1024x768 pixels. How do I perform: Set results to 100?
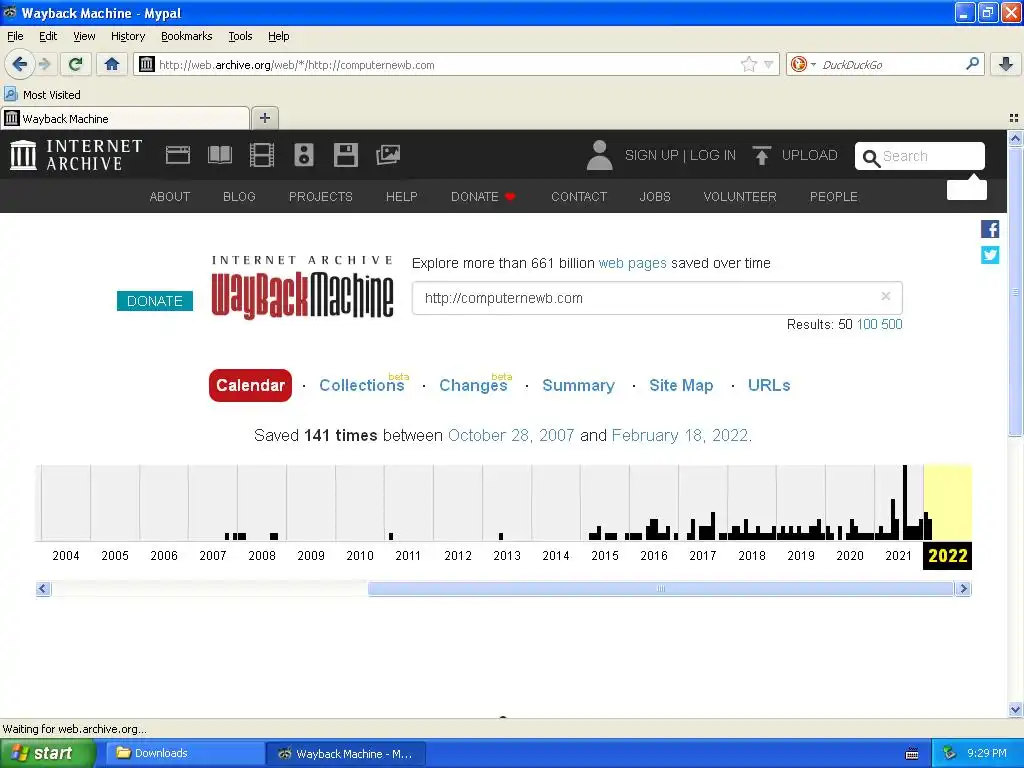coord(867,325)
